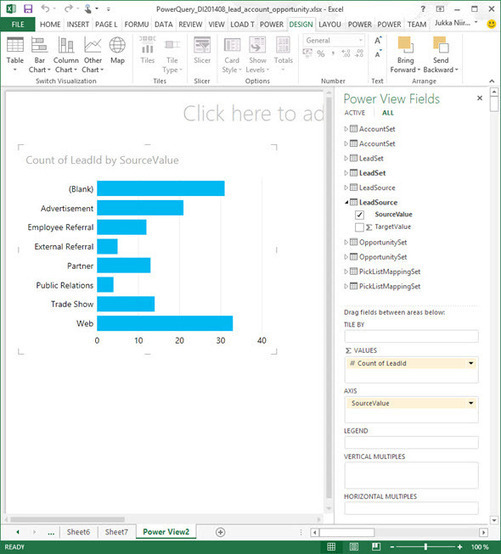The width and height of the screenshot is (501, 554).
Task: Zoom in with the plus button
Action: tap(460, 547)
